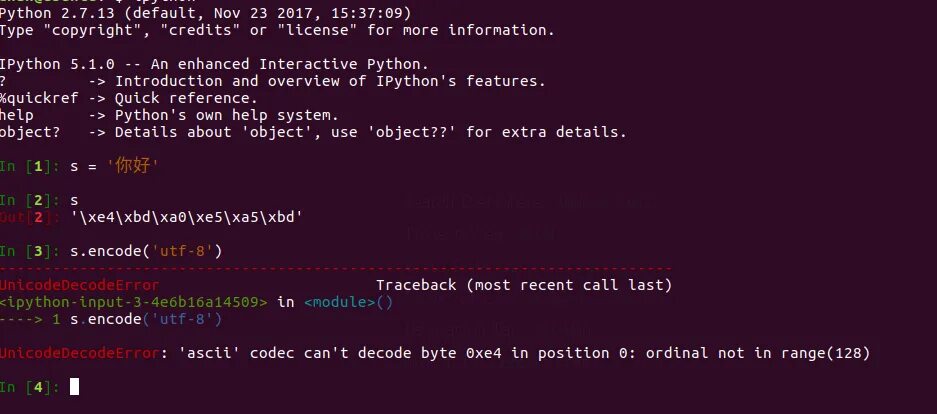
Task: Click the s.encode('utf-8') command at In [3]
Action: pyautogui.click(x=146, y=252)
